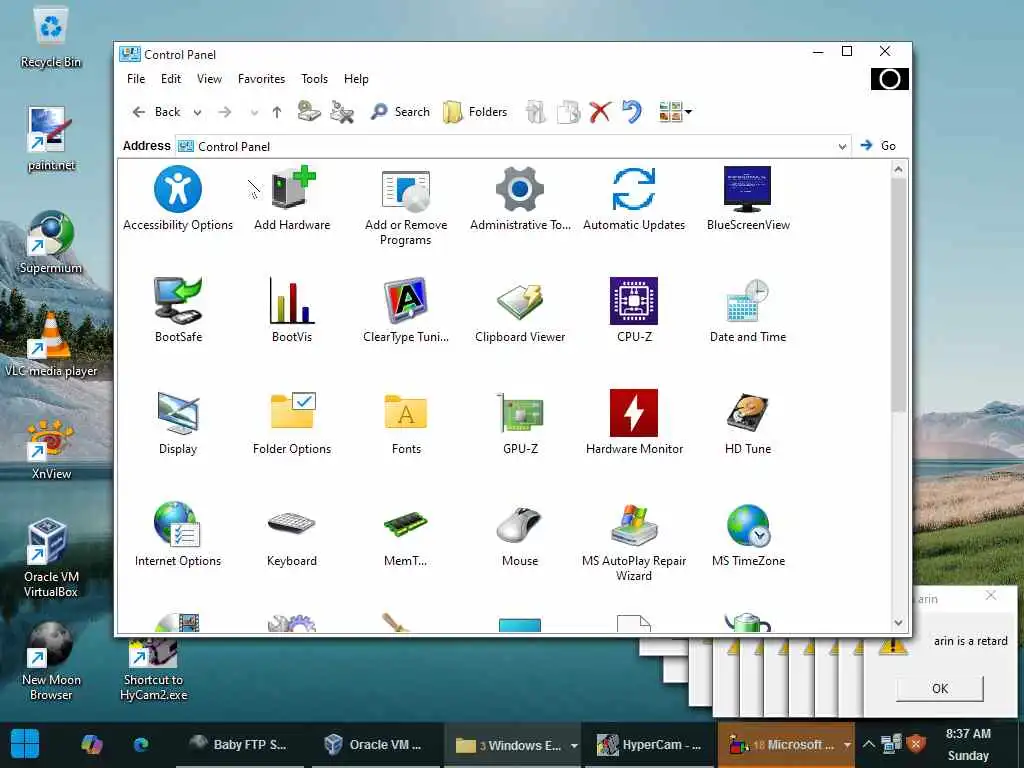
Task: Click the blue Undo toolbar icon
Action: (x=632, y=112)
